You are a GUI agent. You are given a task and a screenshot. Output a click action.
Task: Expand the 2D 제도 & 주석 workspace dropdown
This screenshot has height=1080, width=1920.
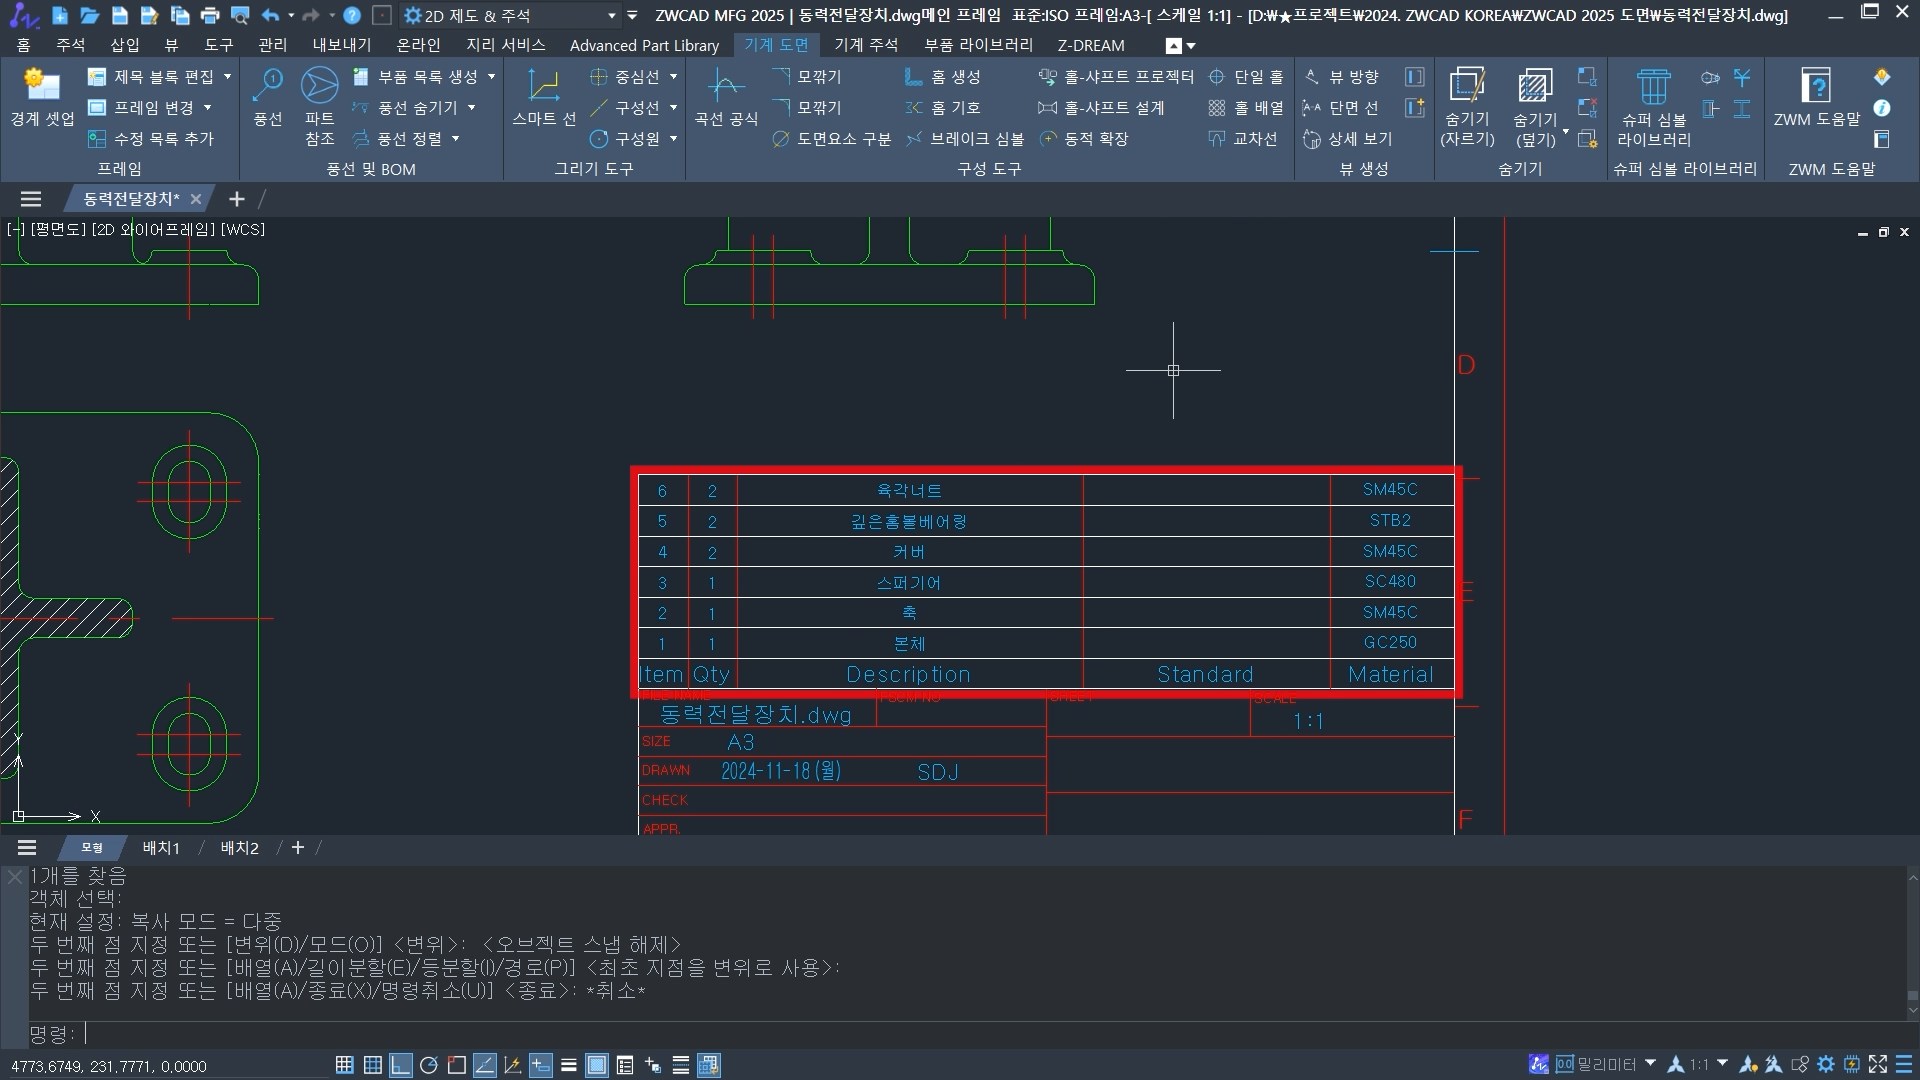click(x=611, y=16)
